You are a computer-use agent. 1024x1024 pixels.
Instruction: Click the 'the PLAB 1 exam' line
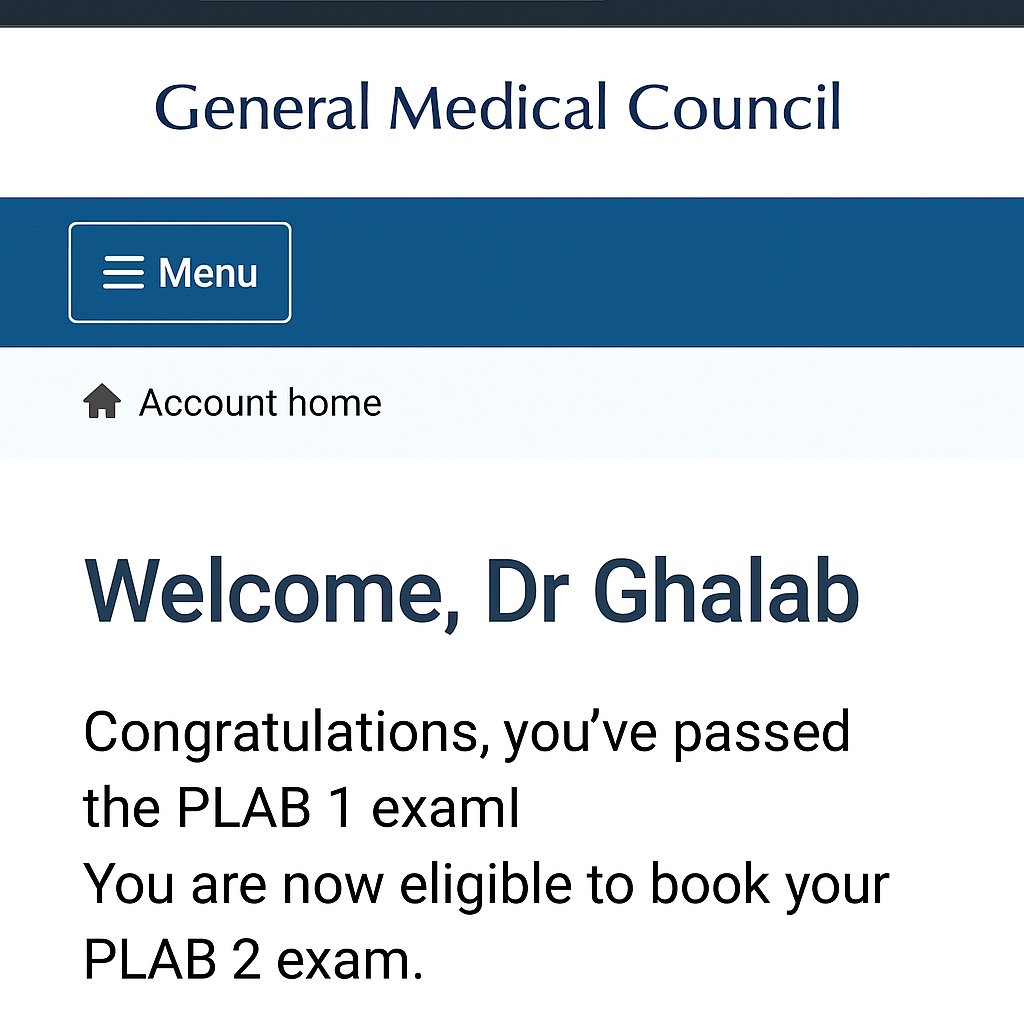[301, 807]
